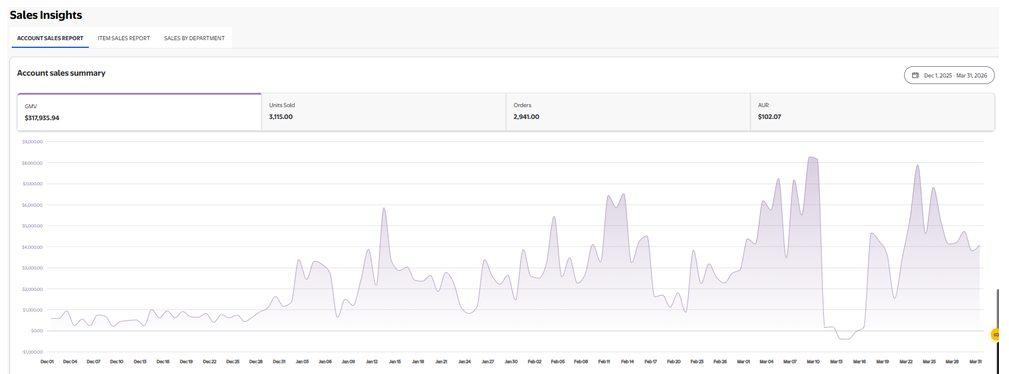The width and height of the screenshot is (1009, 374).
Task: Click the $8,000.00 y-axis label
Action: click(x=32, y=163)
